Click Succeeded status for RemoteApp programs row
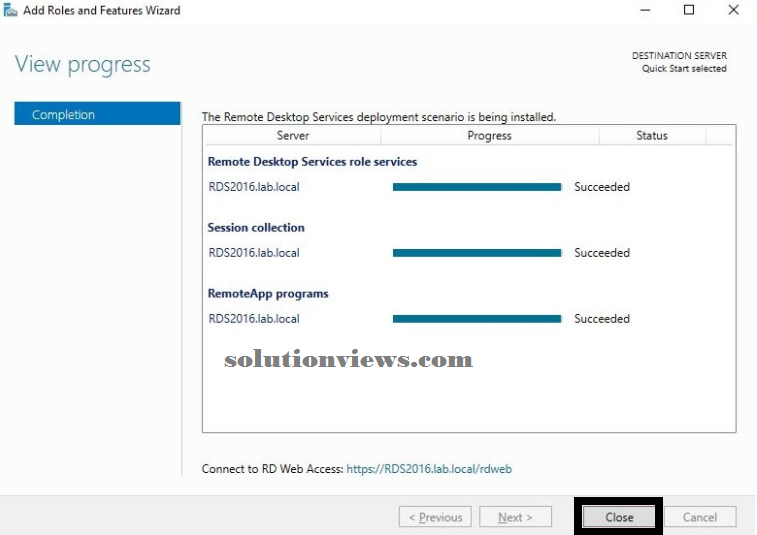 [602, 319]
